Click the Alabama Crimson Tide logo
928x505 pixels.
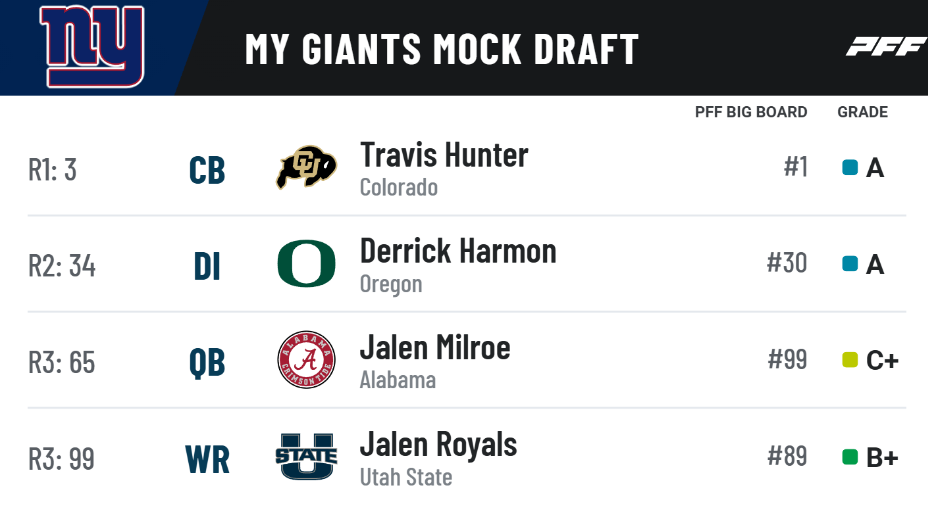click(x=306, y=360)
